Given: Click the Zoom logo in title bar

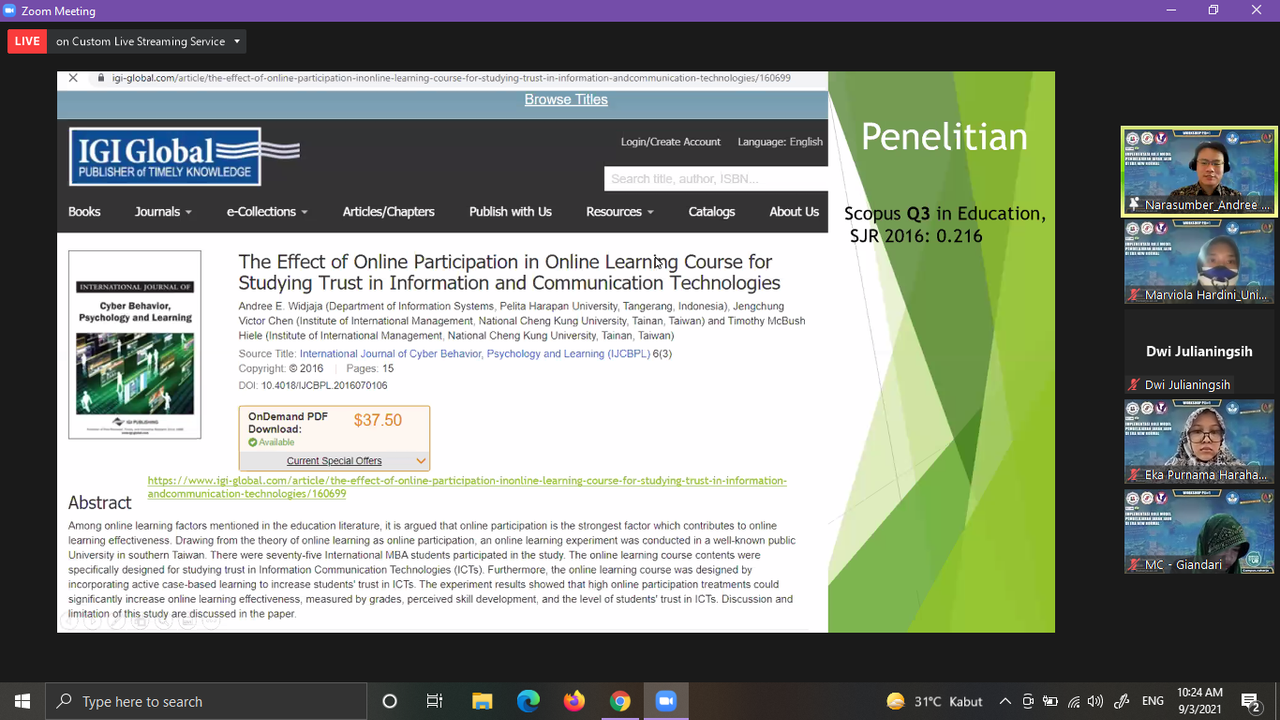Looking at the screenshot, I should click(x=10, y=11).
